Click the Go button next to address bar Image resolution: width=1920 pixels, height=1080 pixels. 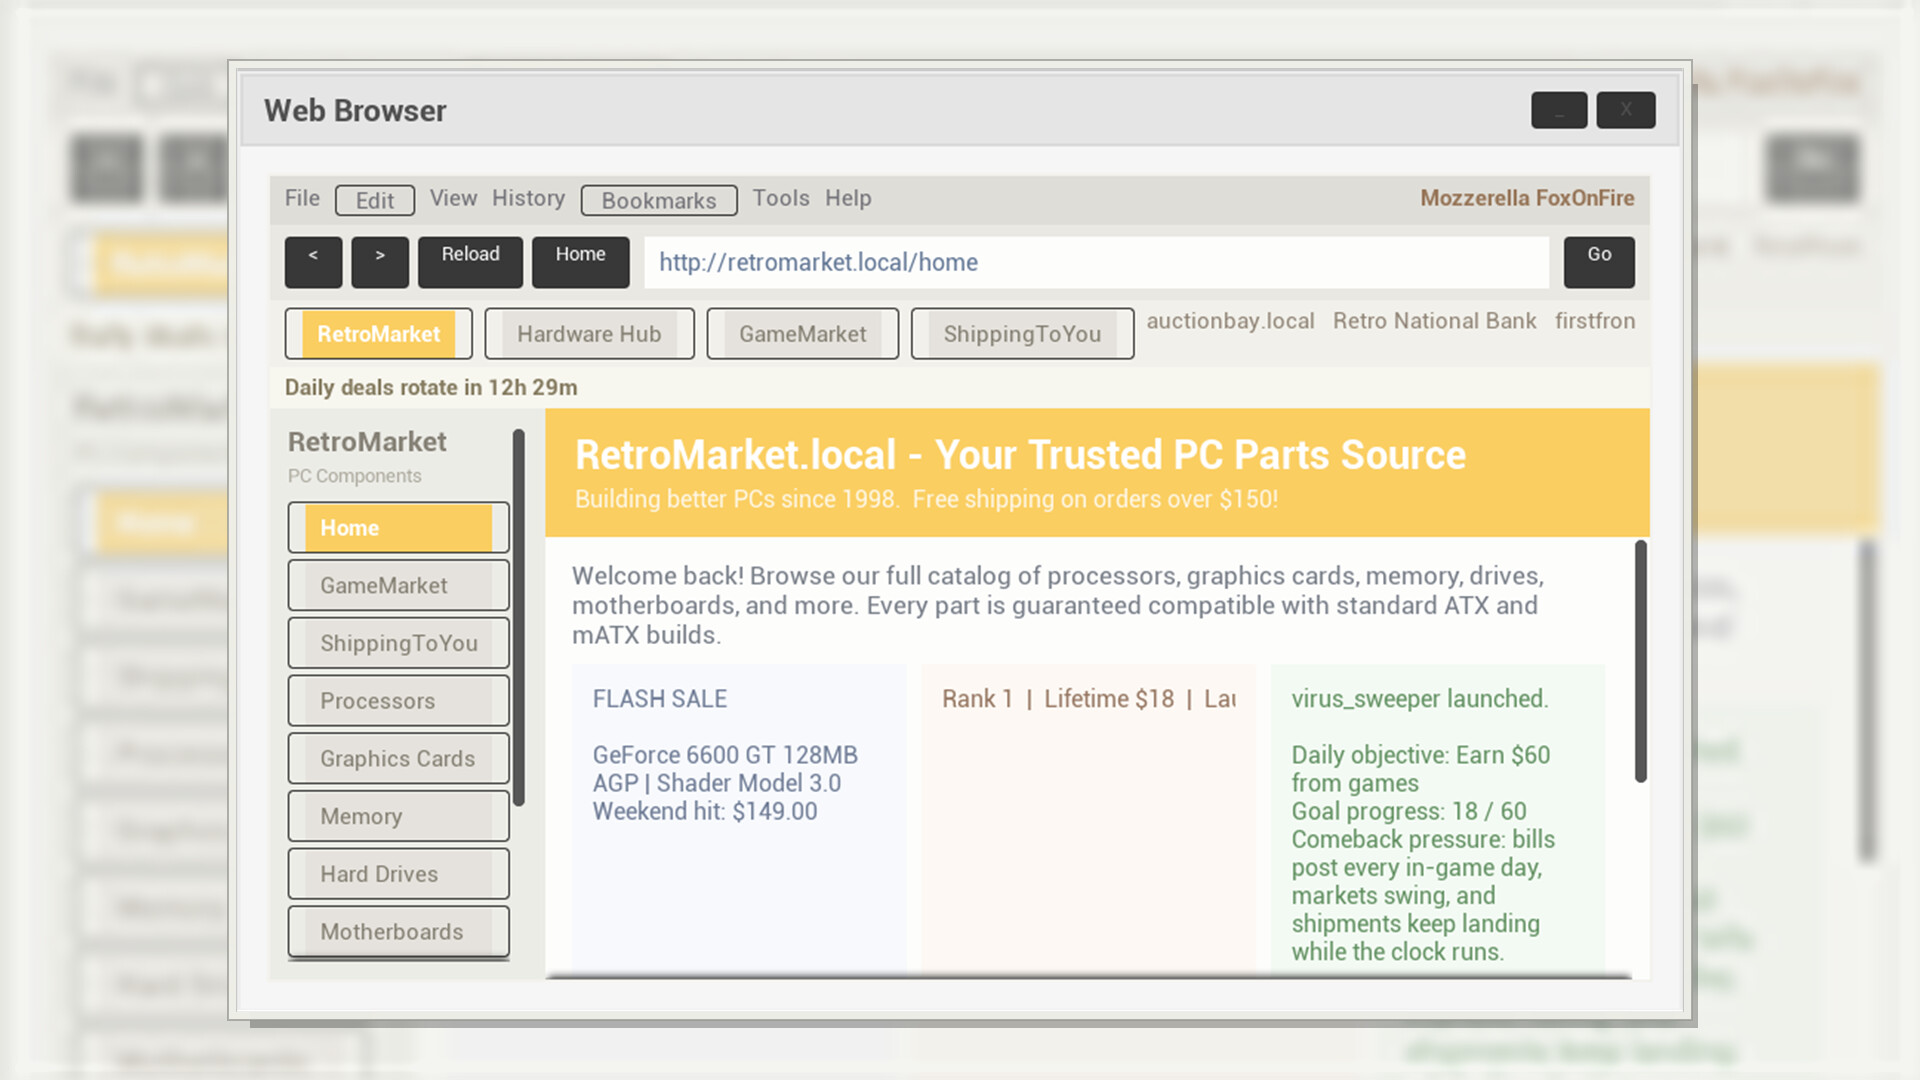pos(1599,262)
